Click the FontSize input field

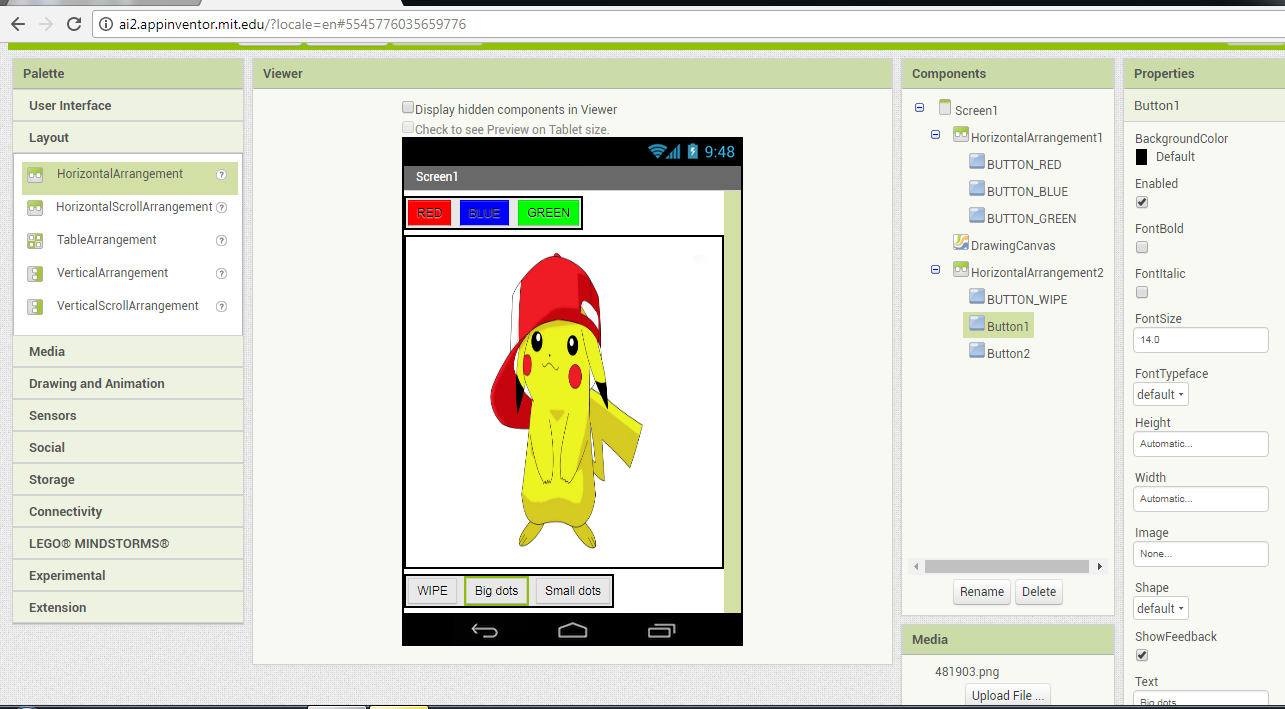(x=1201, y=340)
